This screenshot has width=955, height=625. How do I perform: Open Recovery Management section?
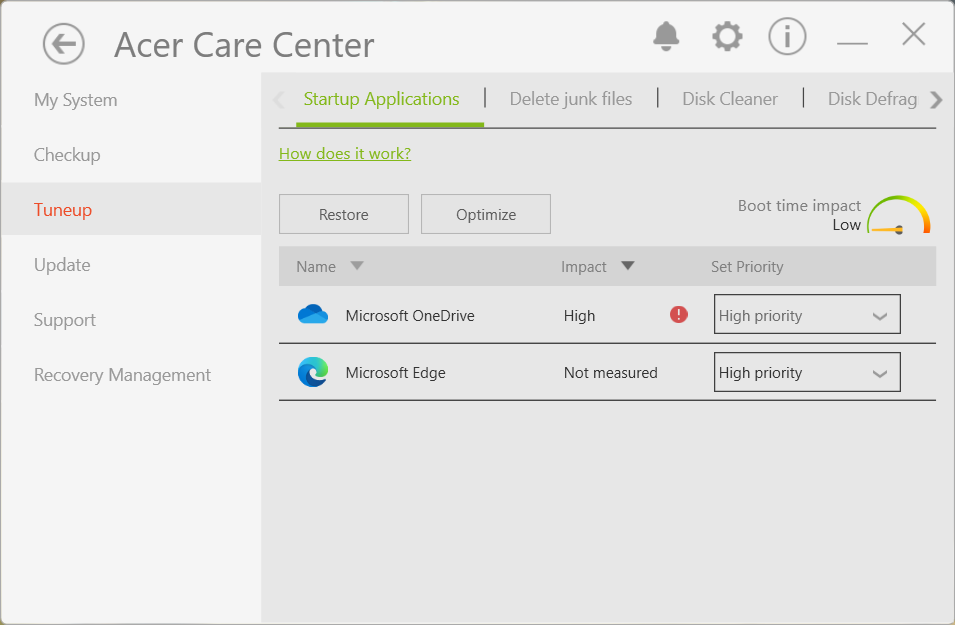122,375
